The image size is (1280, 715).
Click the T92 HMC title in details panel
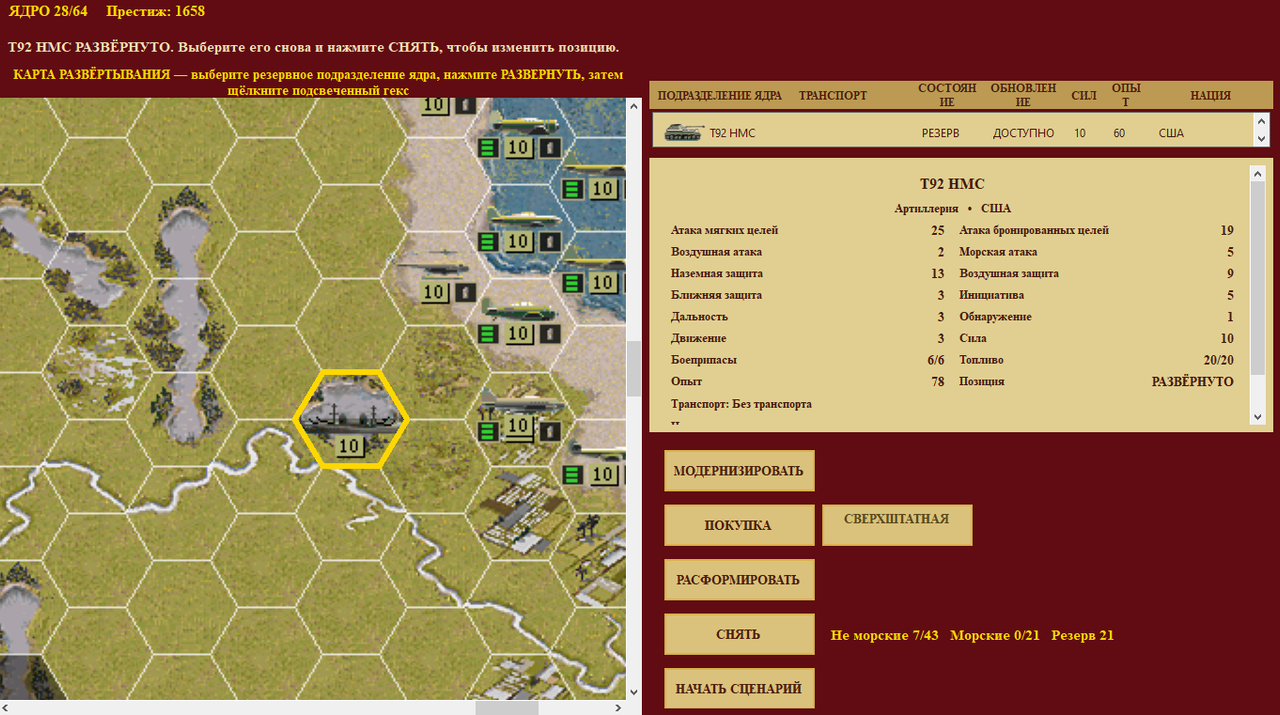(952, 185)
